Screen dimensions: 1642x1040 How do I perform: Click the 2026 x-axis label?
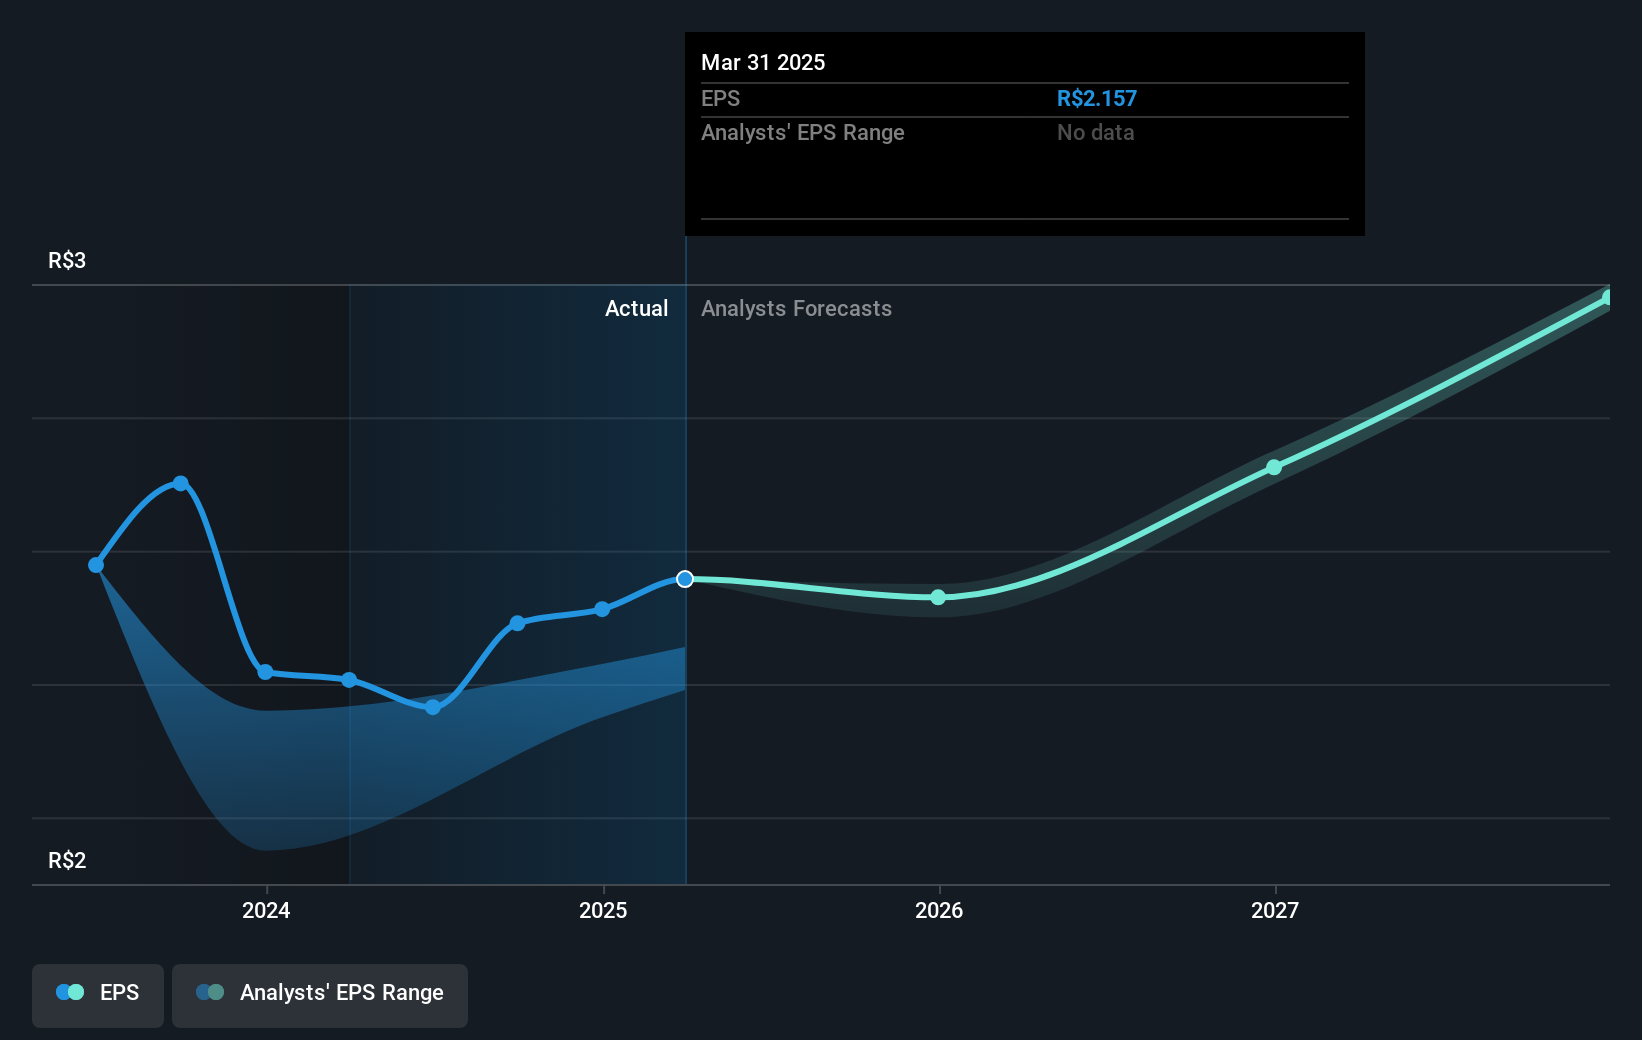point(939,910)
